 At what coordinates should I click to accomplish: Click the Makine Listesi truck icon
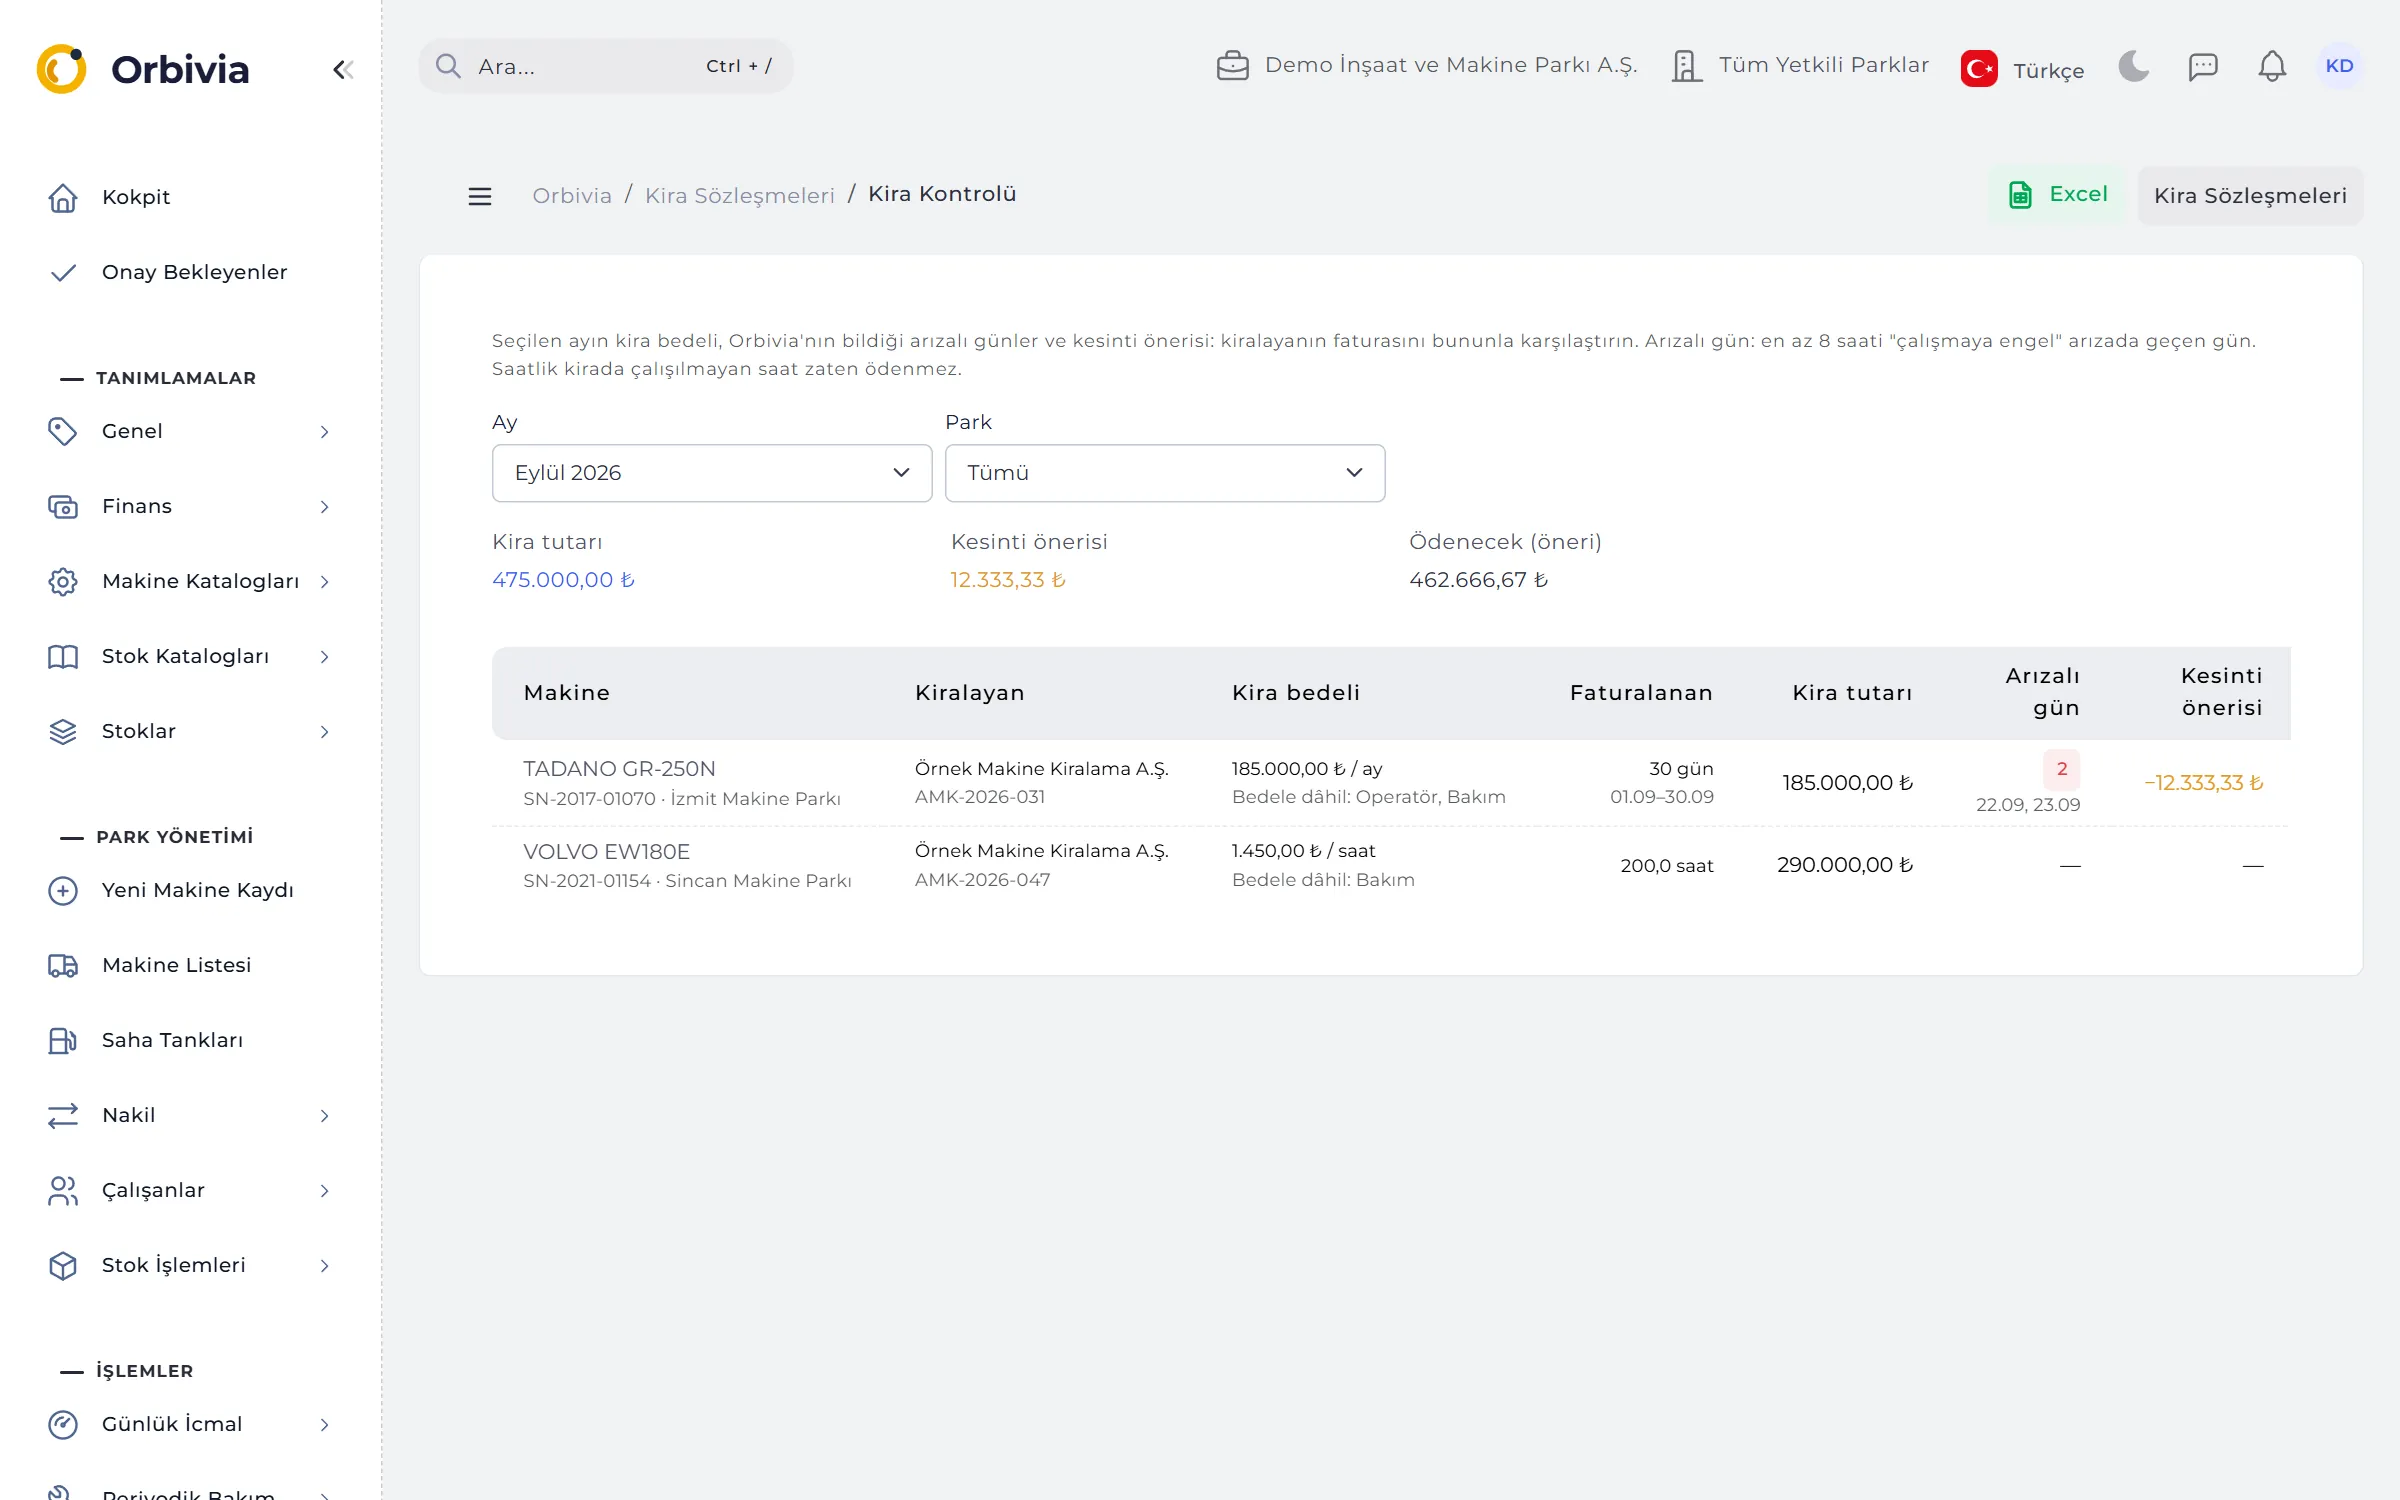point(63,965)
